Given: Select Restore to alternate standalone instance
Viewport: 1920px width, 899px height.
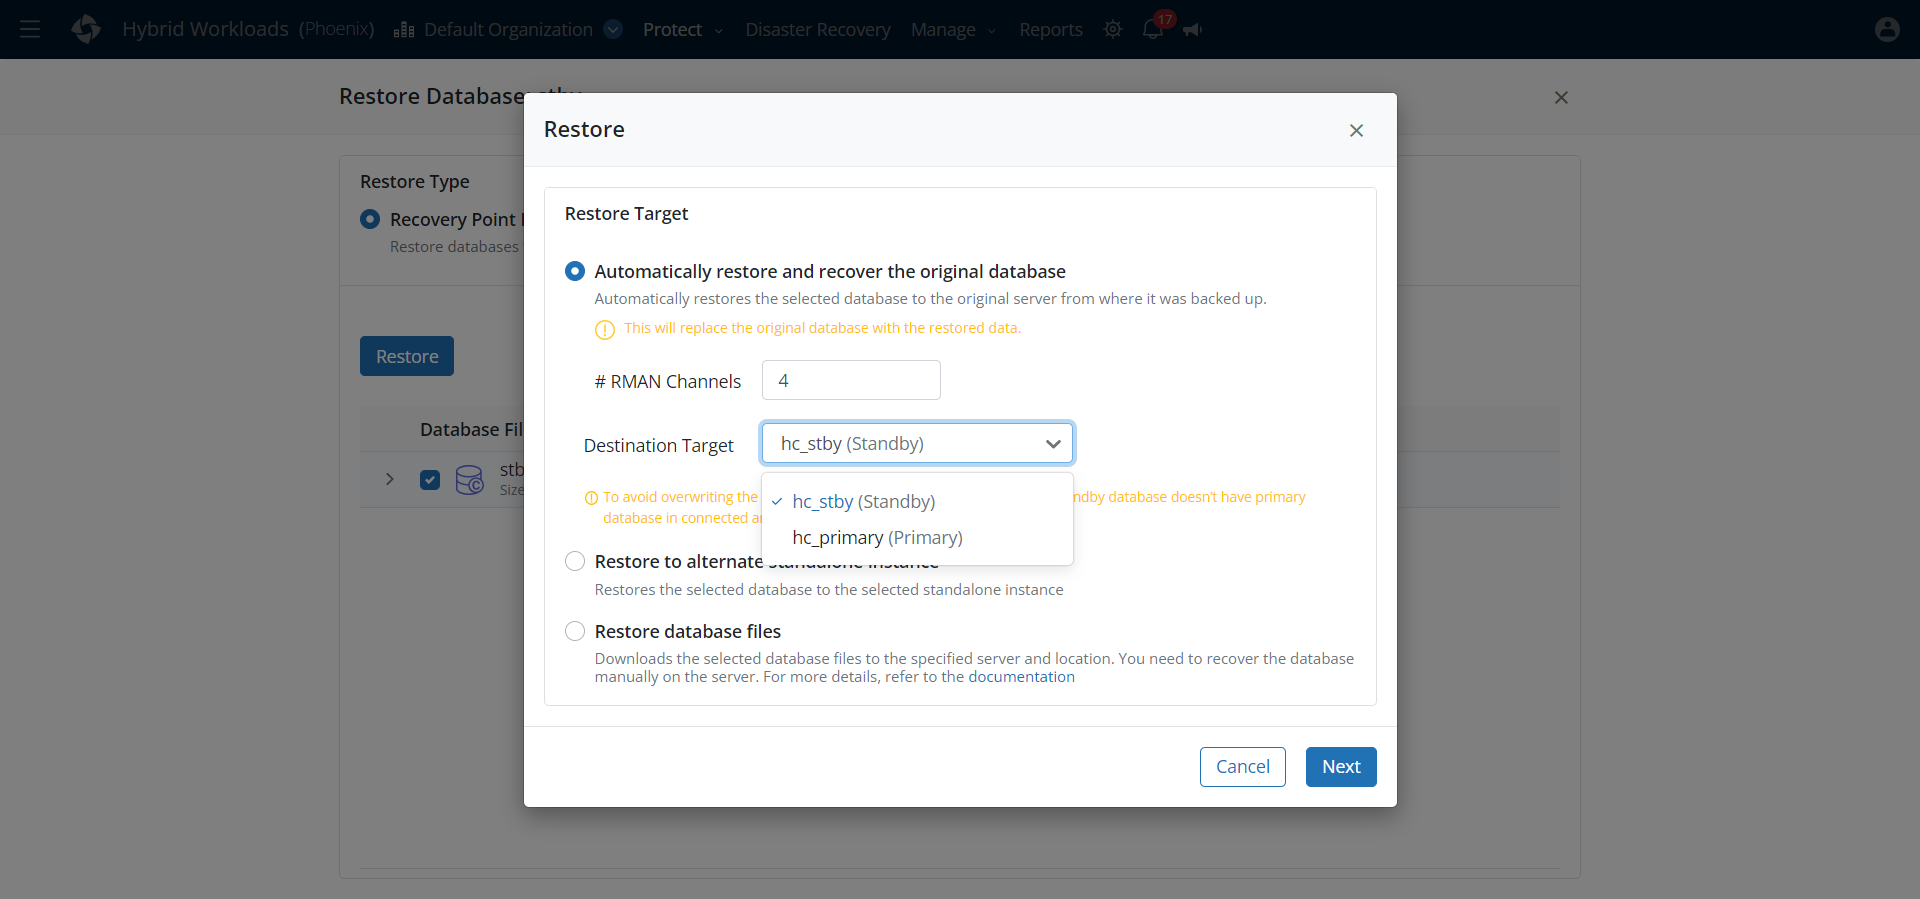Looking at the screenshot, I should (x=575, y=562).
